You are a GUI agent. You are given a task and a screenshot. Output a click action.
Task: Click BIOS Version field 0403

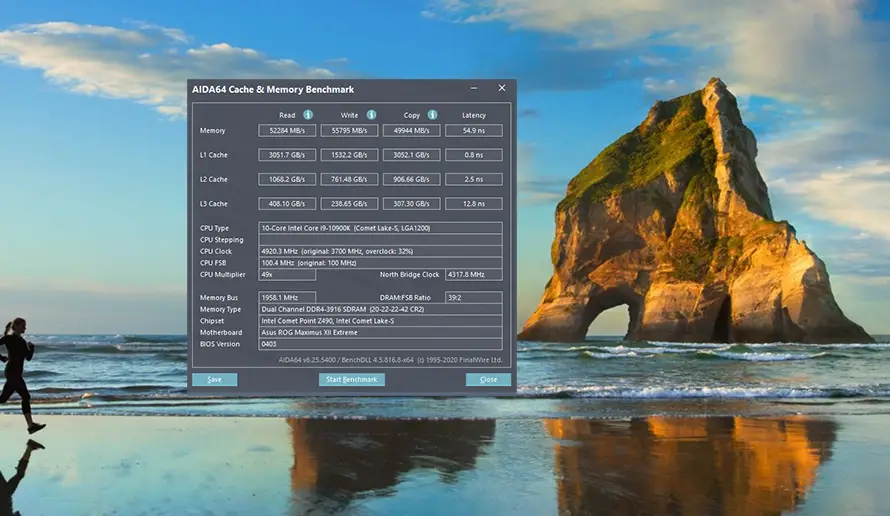[x=380, y=344]
